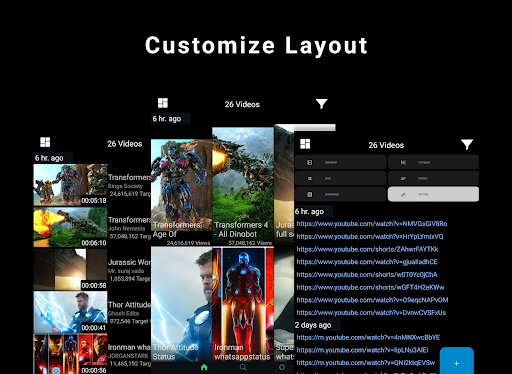Click the '57,048,162 Views' count in grid
The height and width of the screenshot is (374, 512).
coord(250,243)
